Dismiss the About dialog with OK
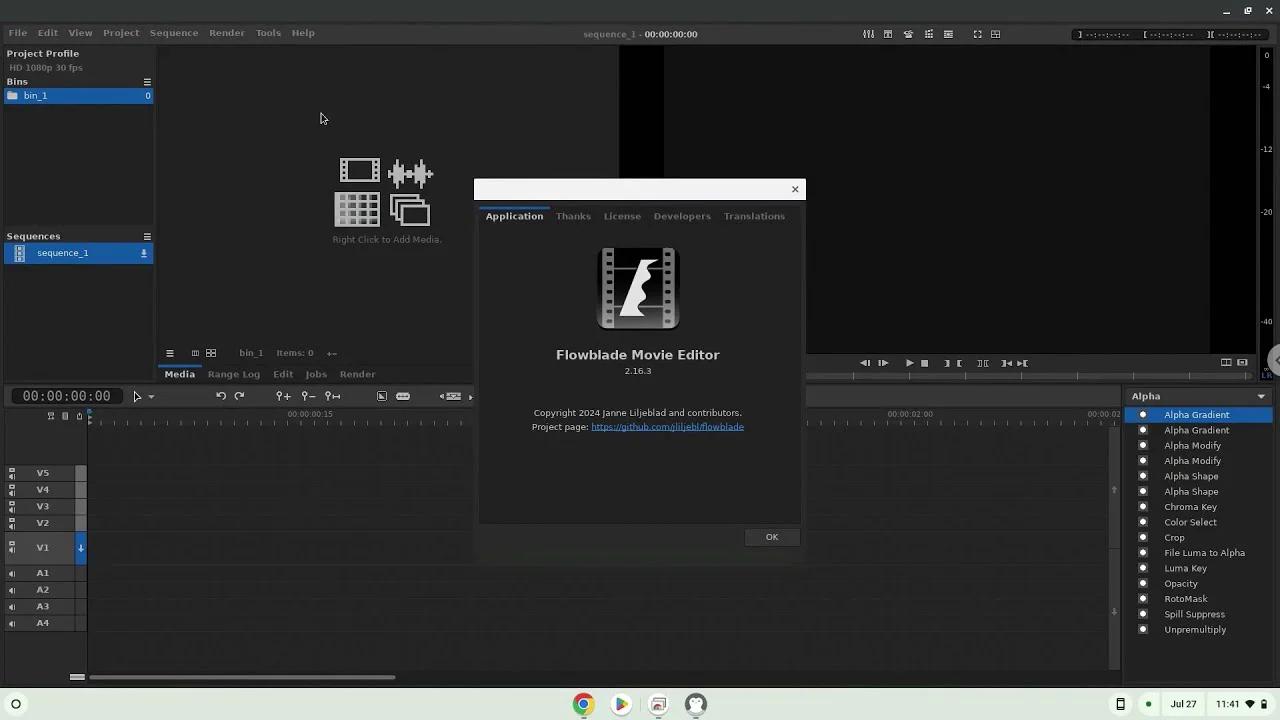 [771, 537]
